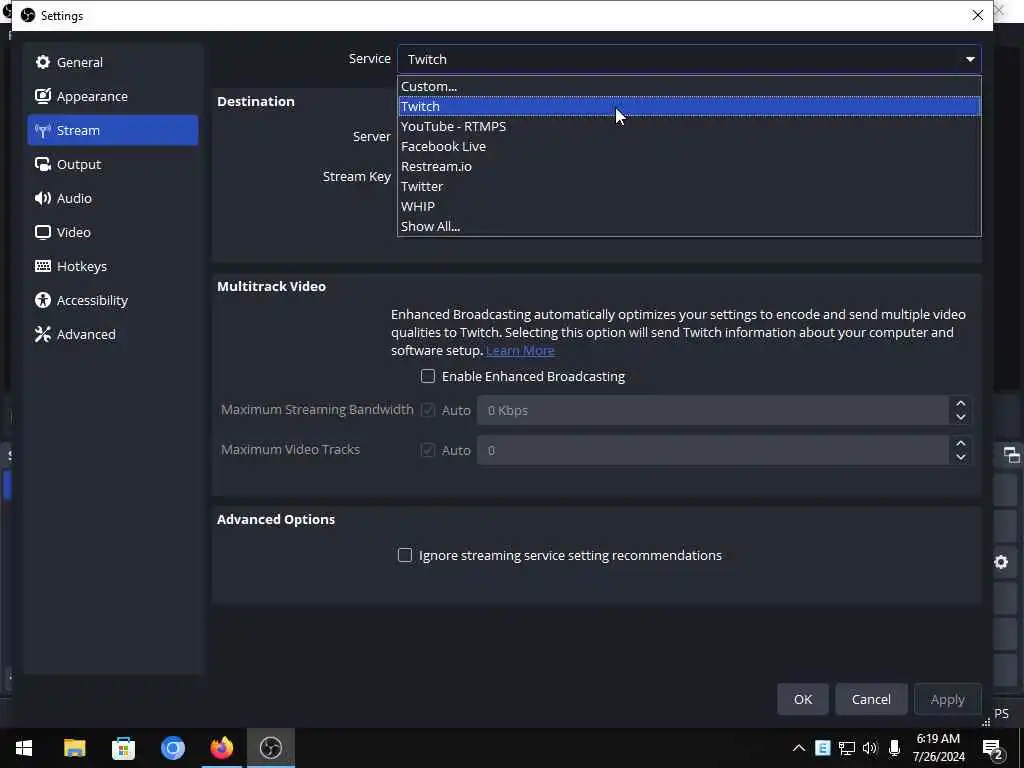Image resolution: width=1024 pixels, height=768 pixels.
Task: Select Twitter as the service
Action: click(x=689, y=187)
